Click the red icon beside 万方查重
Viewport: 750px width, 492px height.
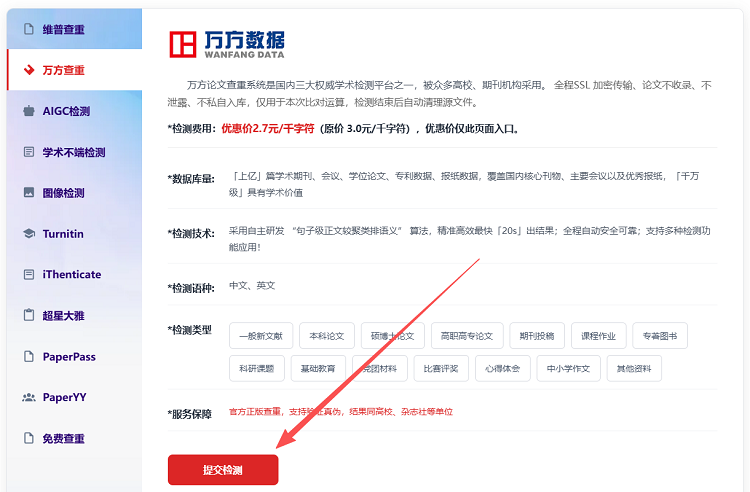29,70
